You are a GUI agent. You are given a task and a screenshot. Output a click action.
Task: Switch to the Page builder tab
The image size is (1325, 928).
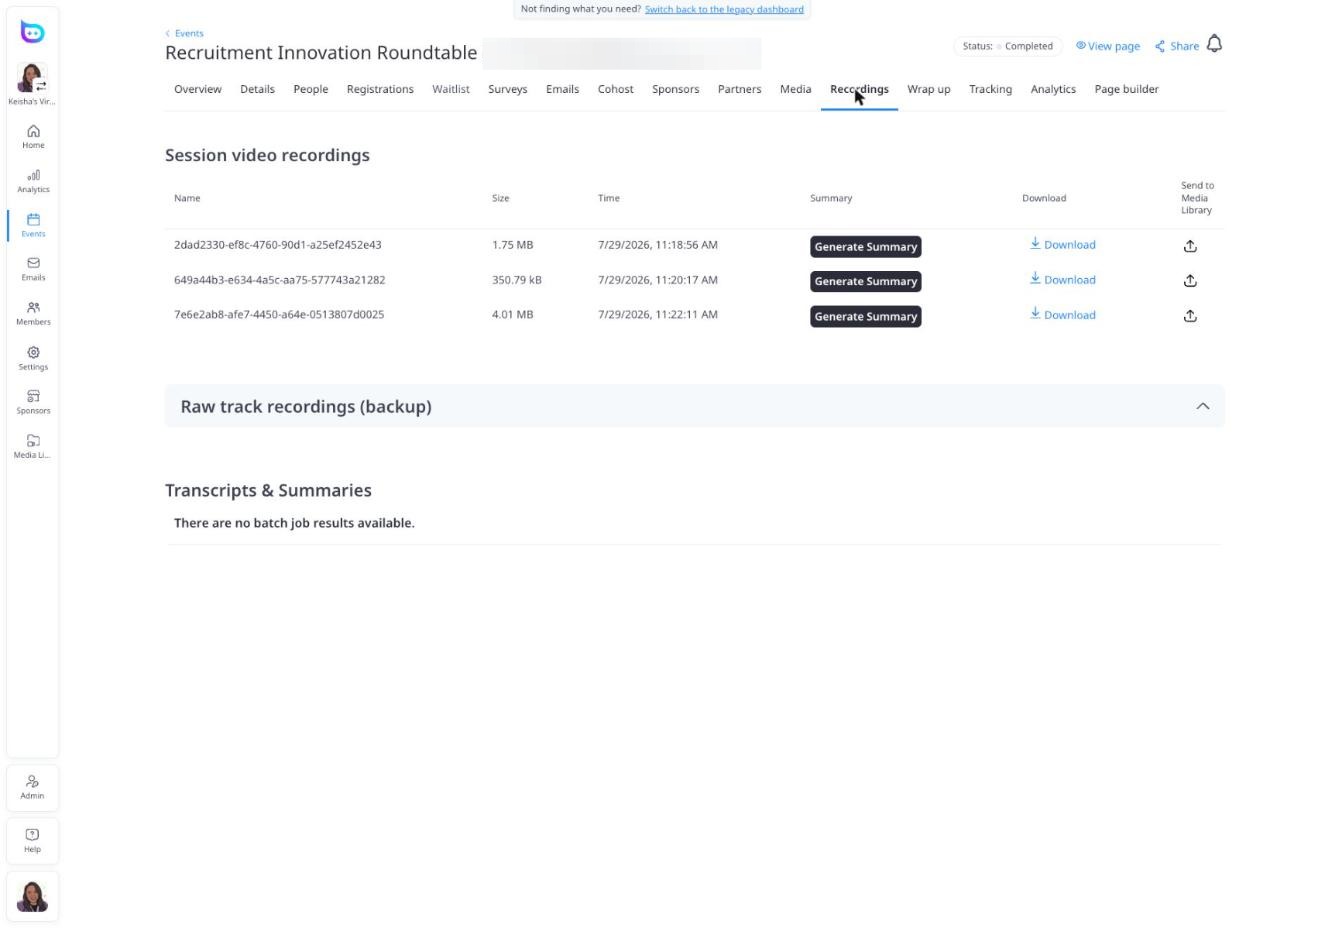(1126, 89)
